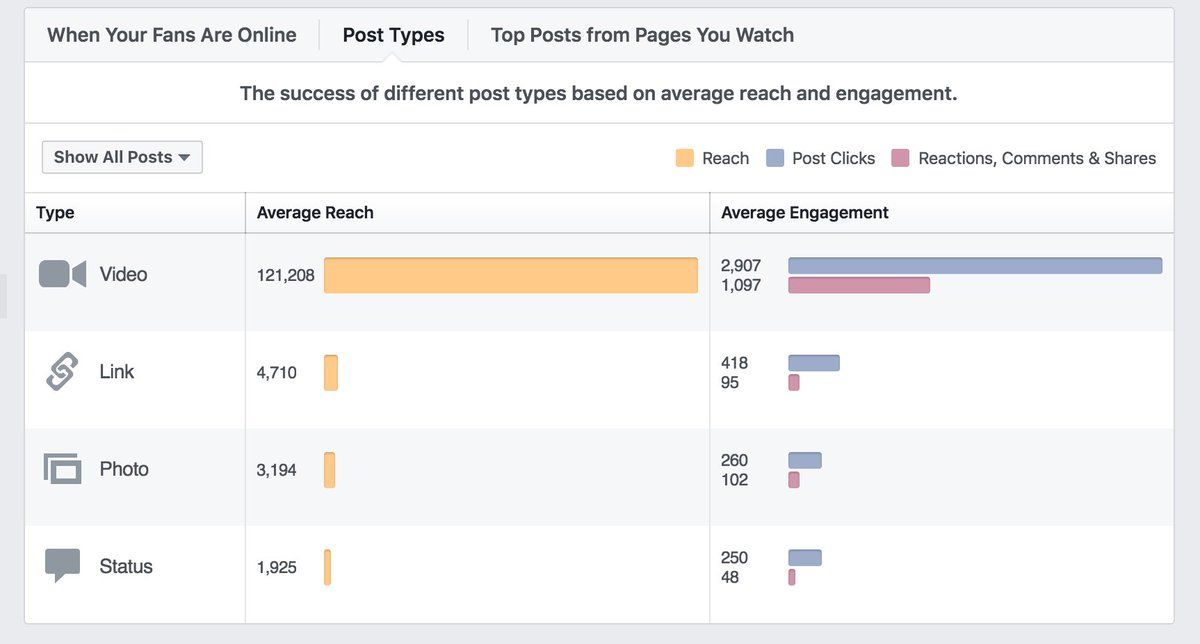Viewport: 1200px width, 644px height.
Task: Click the Video camera icon
Action: tap(62, 274)
